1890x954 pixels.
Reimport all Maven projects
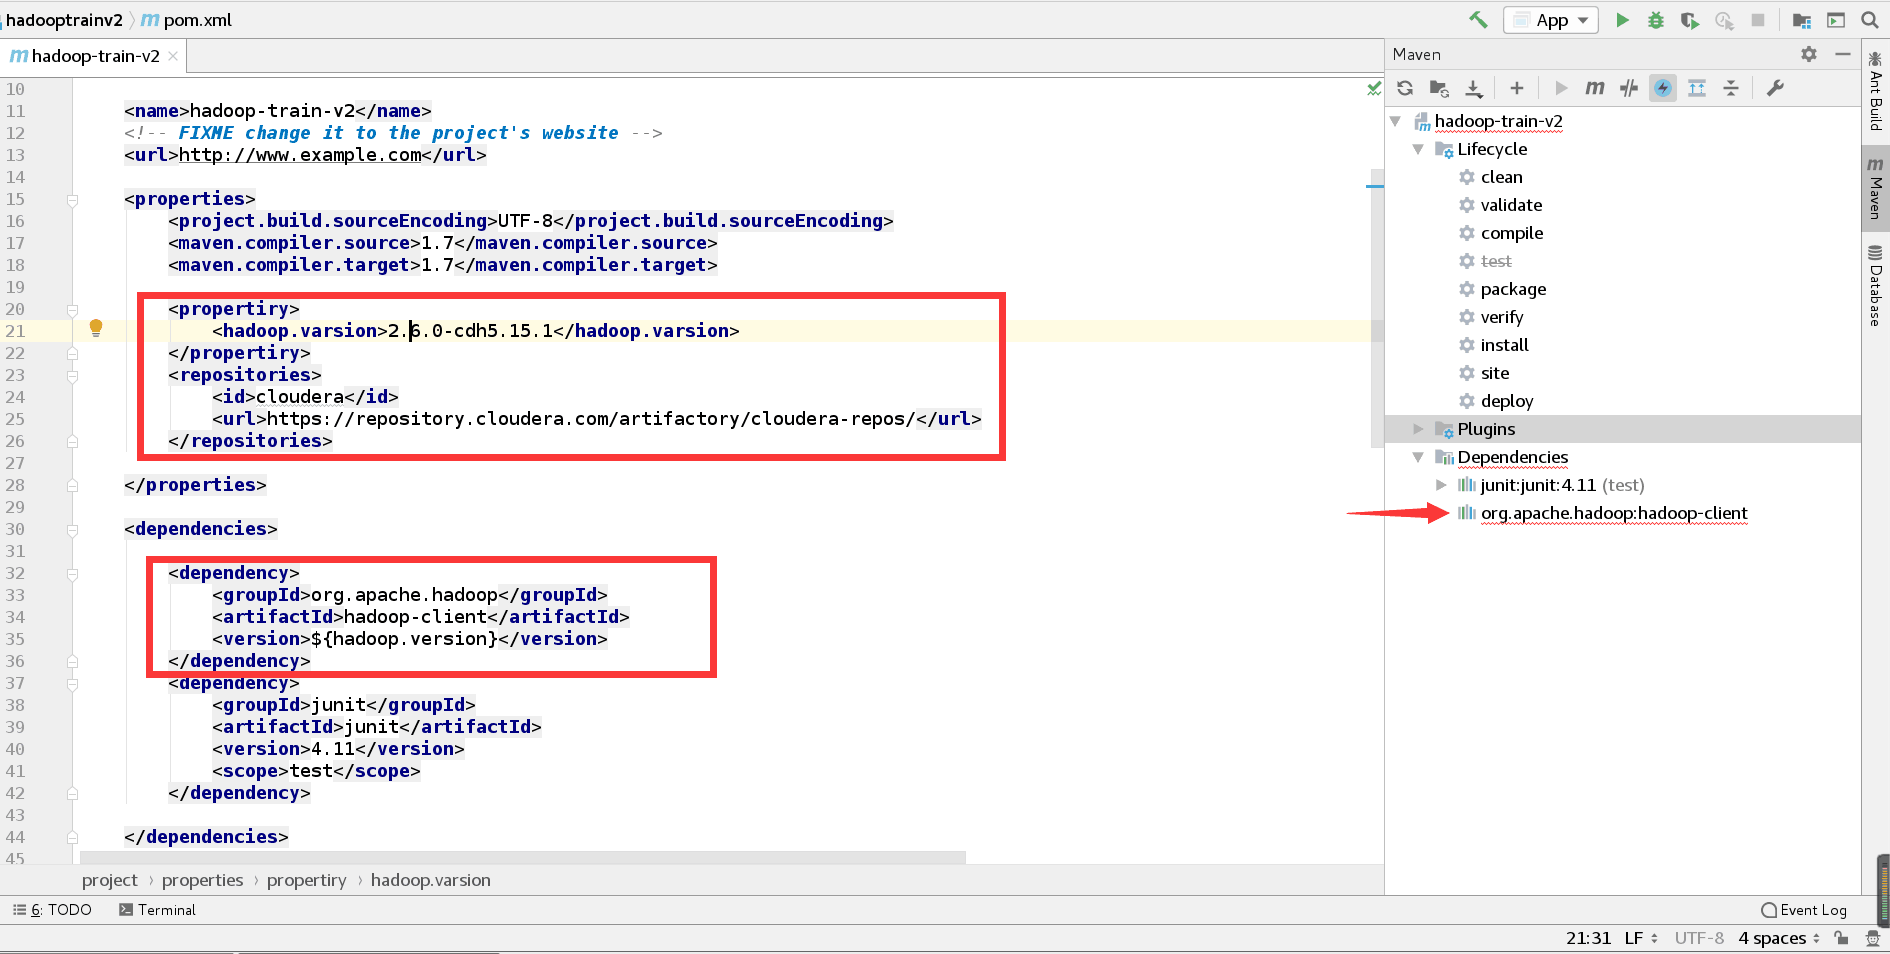coord(1405,88)
